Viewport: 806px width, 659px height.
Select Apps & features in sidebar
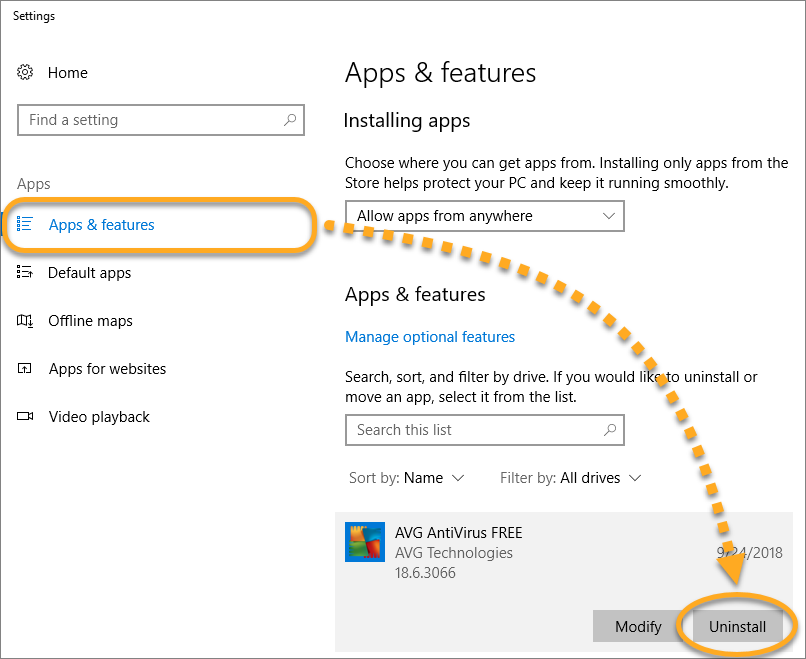tap(101, 225)
